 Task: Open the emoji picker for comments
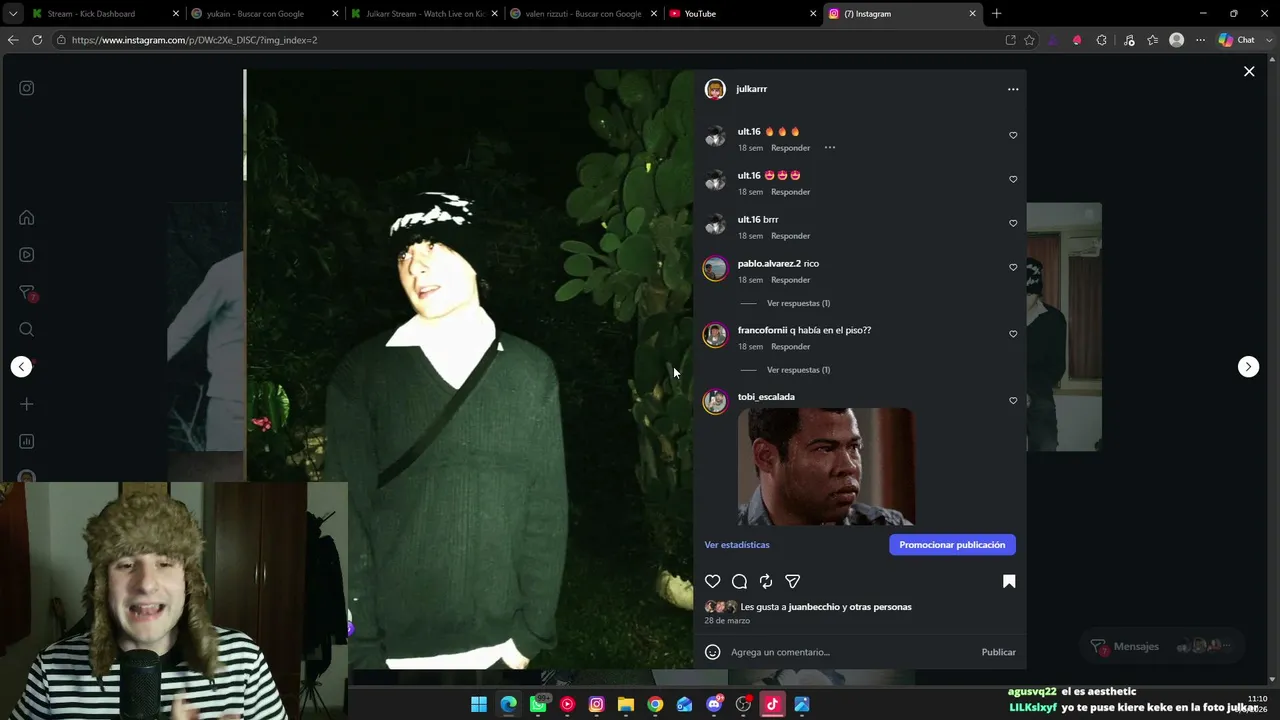pyautogui.click(x=713, y=652)
